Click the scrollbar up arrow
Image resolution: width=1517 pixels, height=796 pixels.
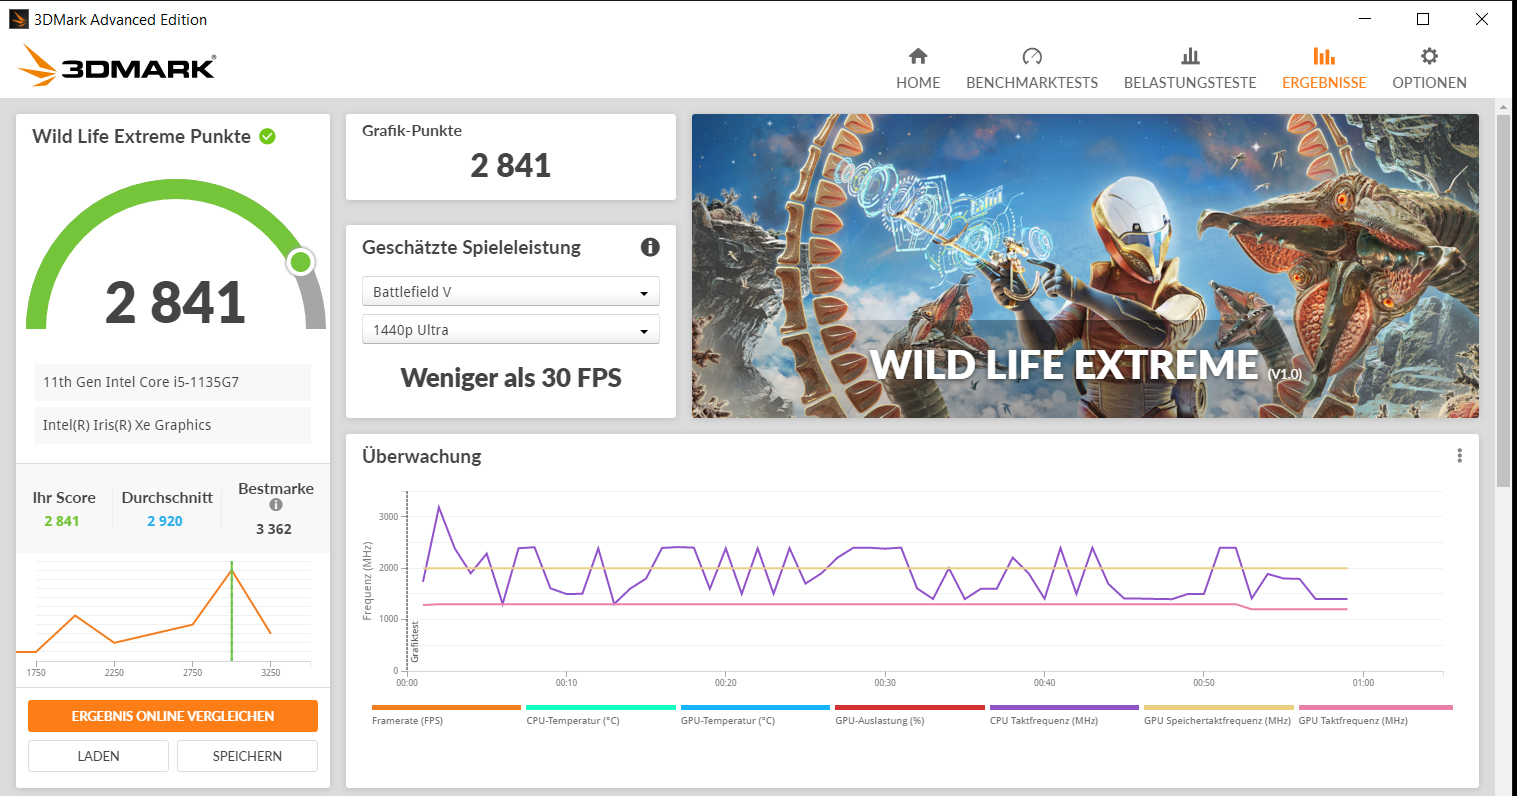tap(1503, 105)
